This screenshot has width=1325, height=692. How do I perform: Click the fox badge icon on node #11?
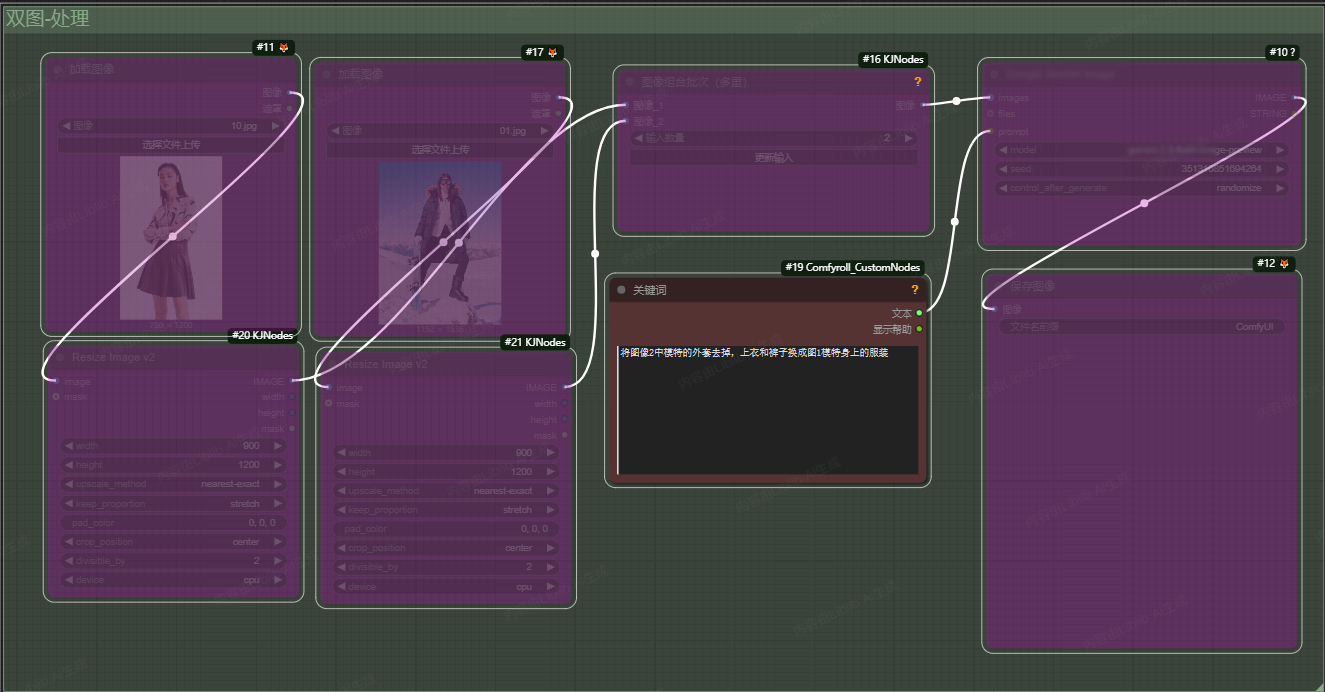point(284,47)
